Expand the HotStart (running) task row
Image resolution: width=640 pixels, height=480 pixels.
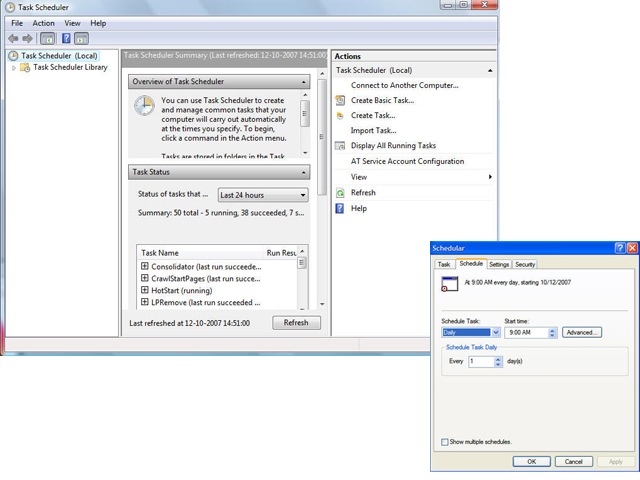tap(144, 290)
